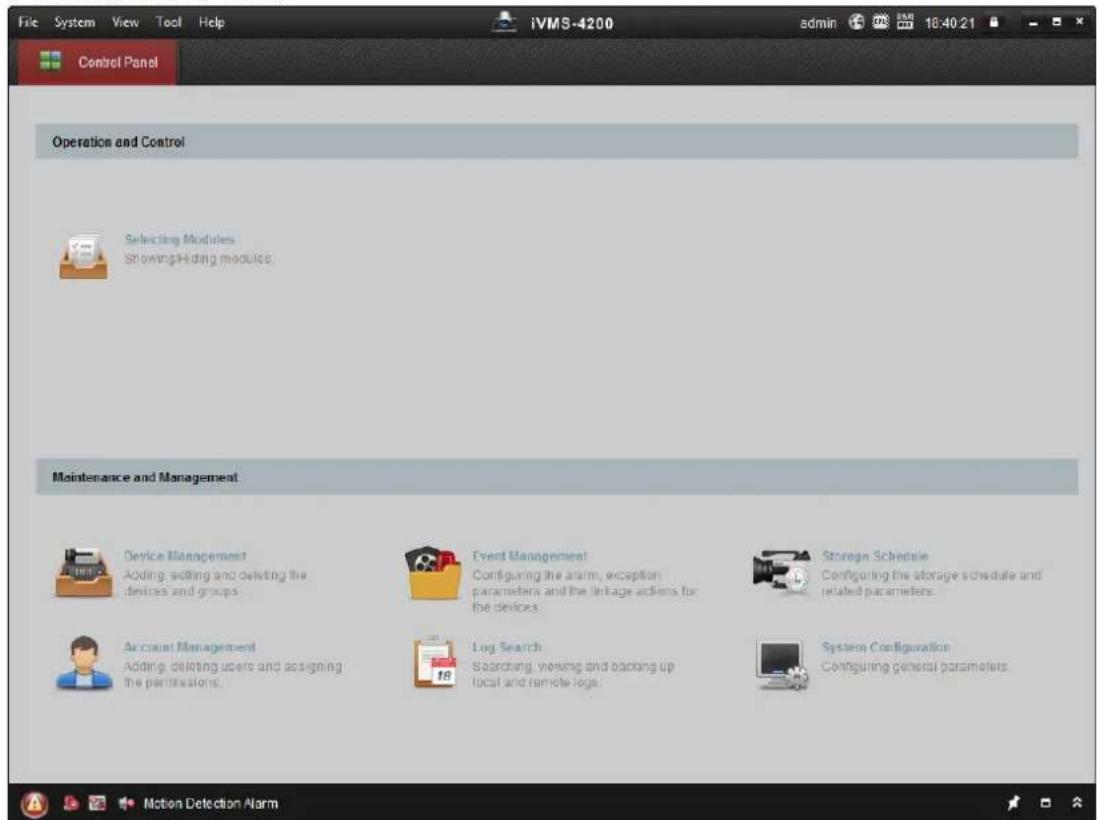Open the File menu

pos(28,22)
